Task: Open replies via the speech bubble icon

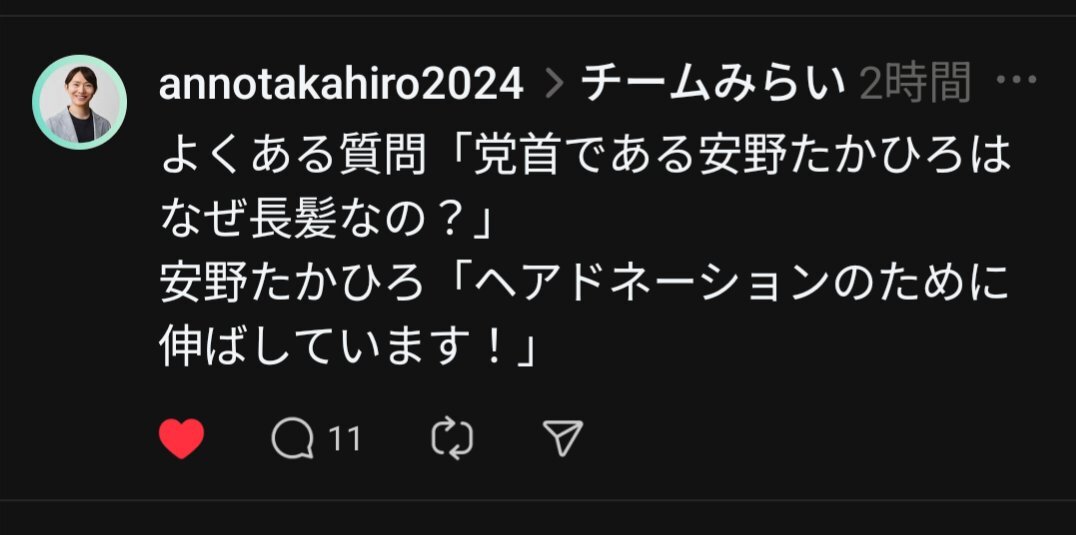Action: (x=292, y=438)
